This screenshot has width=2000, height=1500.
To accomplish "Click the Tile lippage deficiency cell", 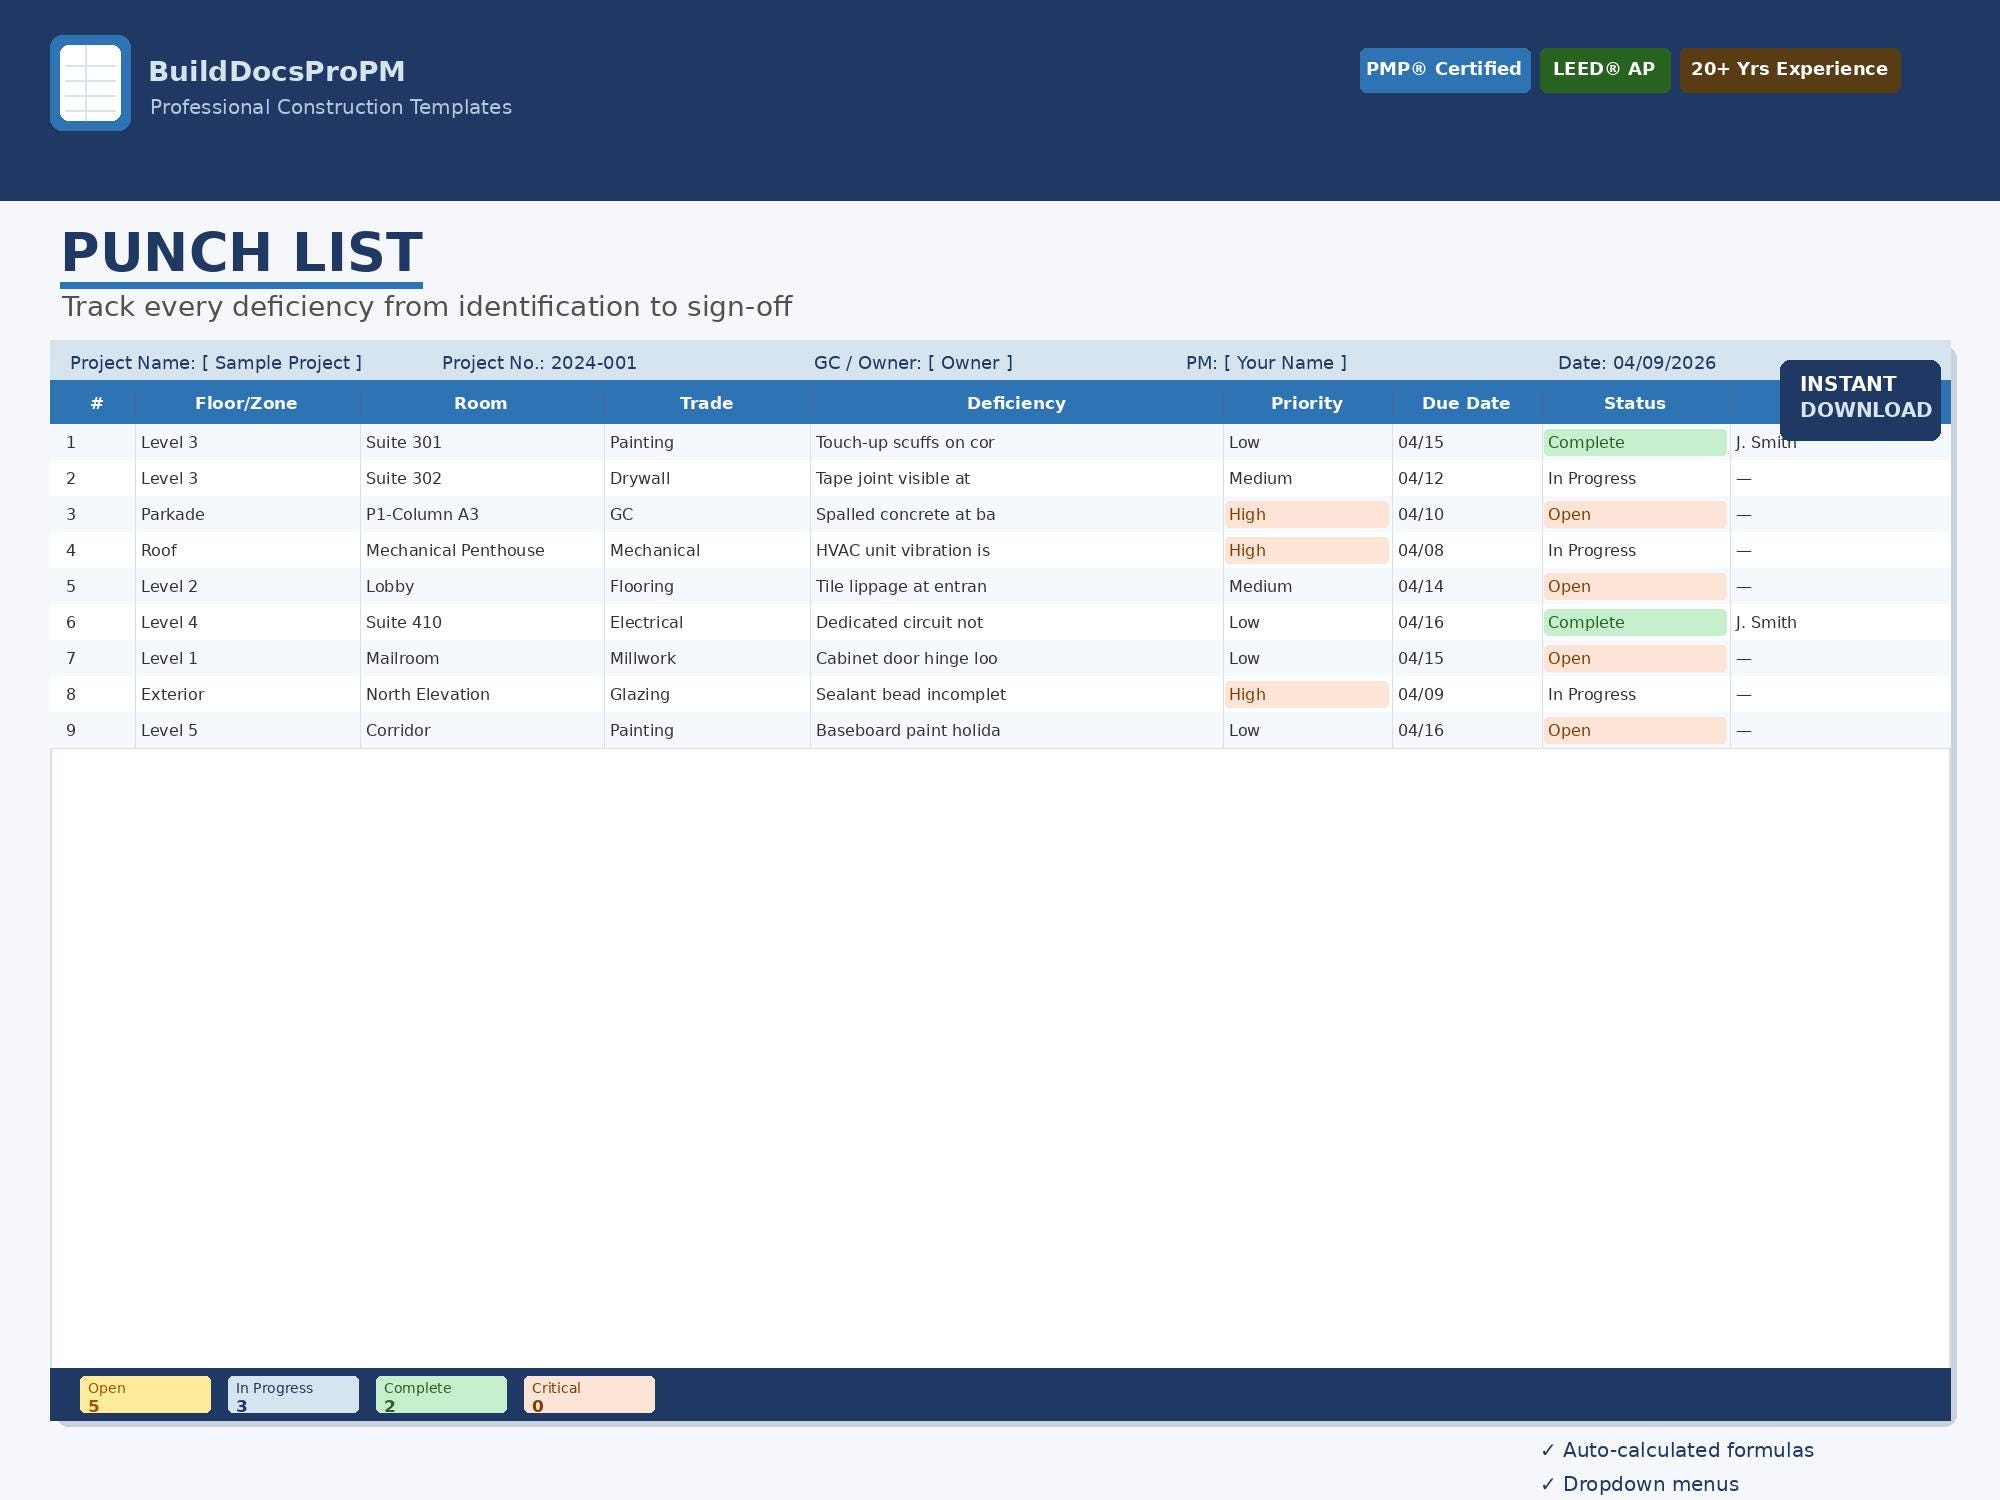I will (1016, 586).
